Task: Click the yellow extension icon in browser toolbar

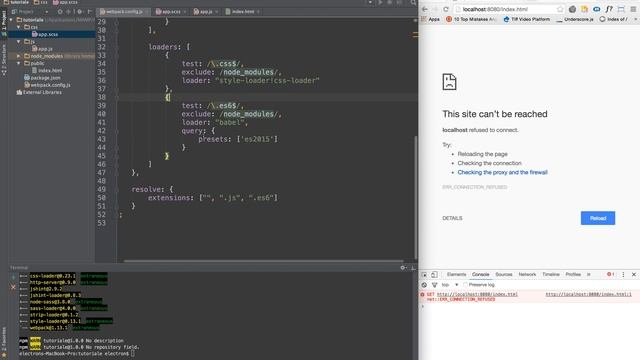Action: (584, 9)
